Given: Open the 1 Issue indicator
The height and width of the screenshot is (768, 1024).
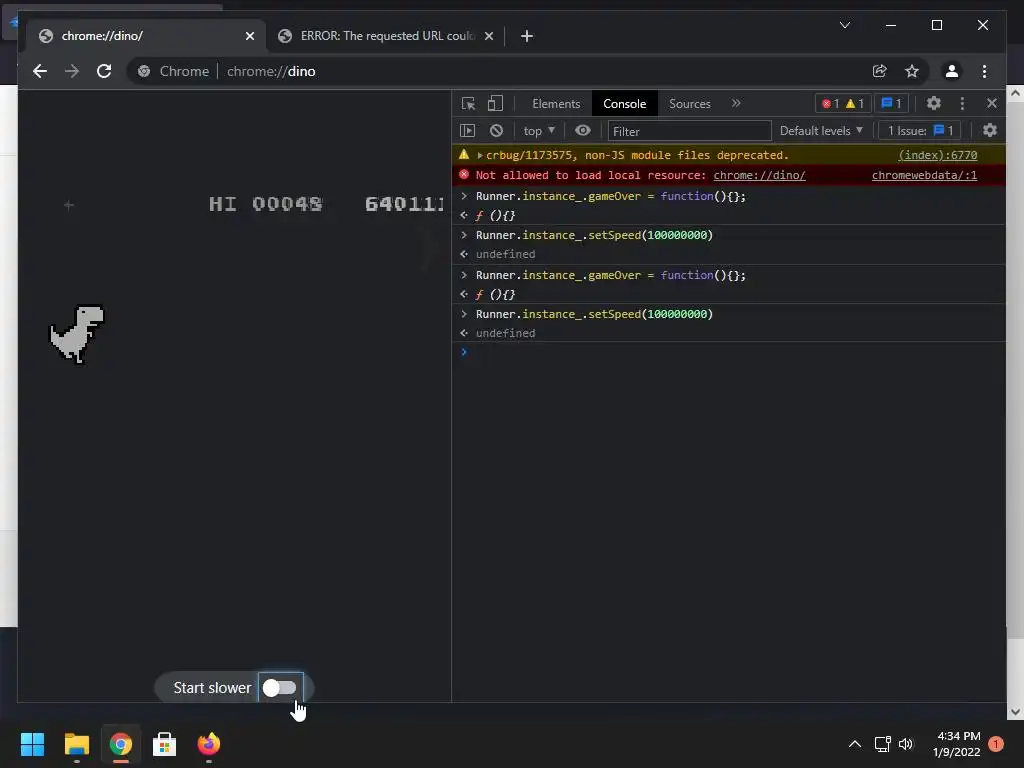Looking at the screenshot, I should pyautogui.click(x=920, y=131).
